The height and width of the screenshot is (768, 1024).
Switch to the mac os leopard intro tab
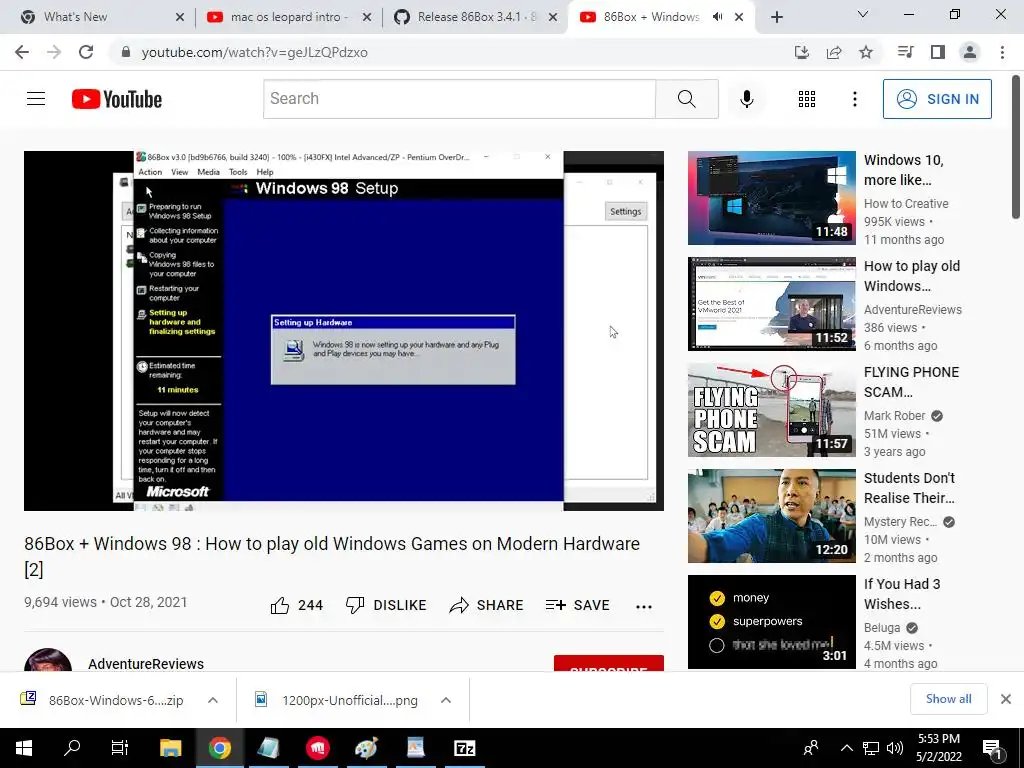pyautogui.click(x=290, y=17)
